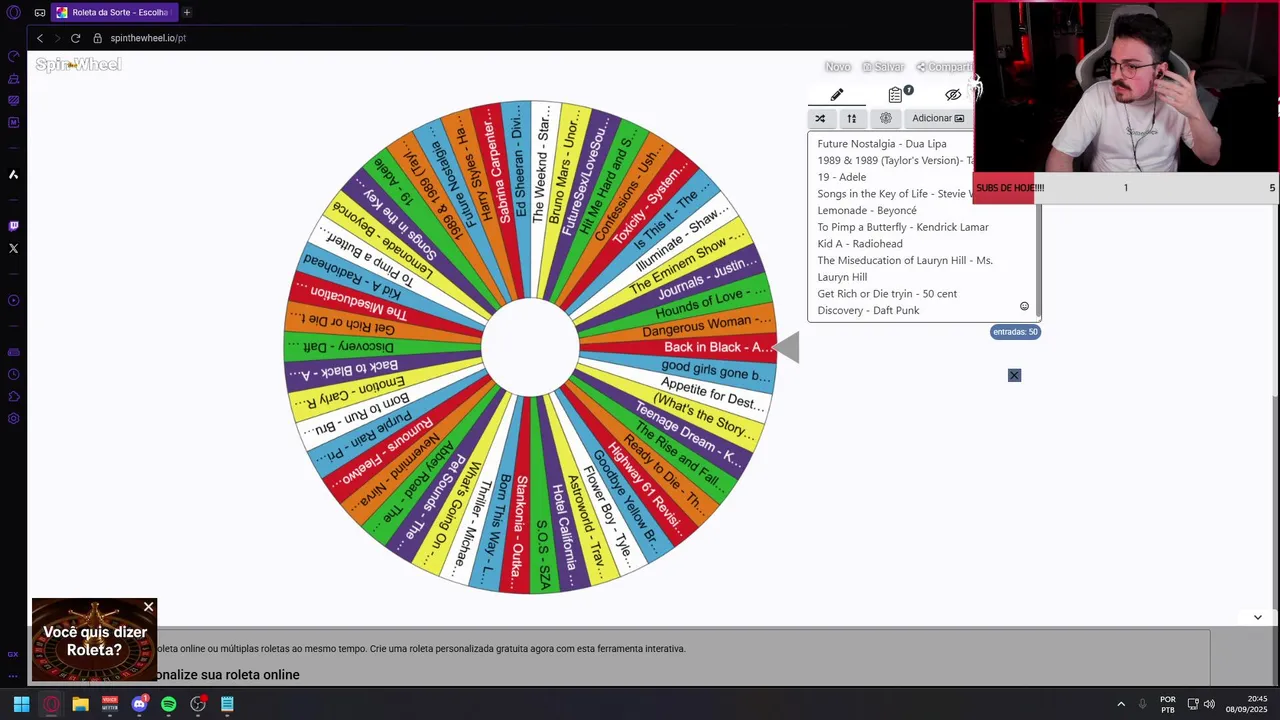Open browsing History clock icon
Screen dimensions: 1280x720
13,374
